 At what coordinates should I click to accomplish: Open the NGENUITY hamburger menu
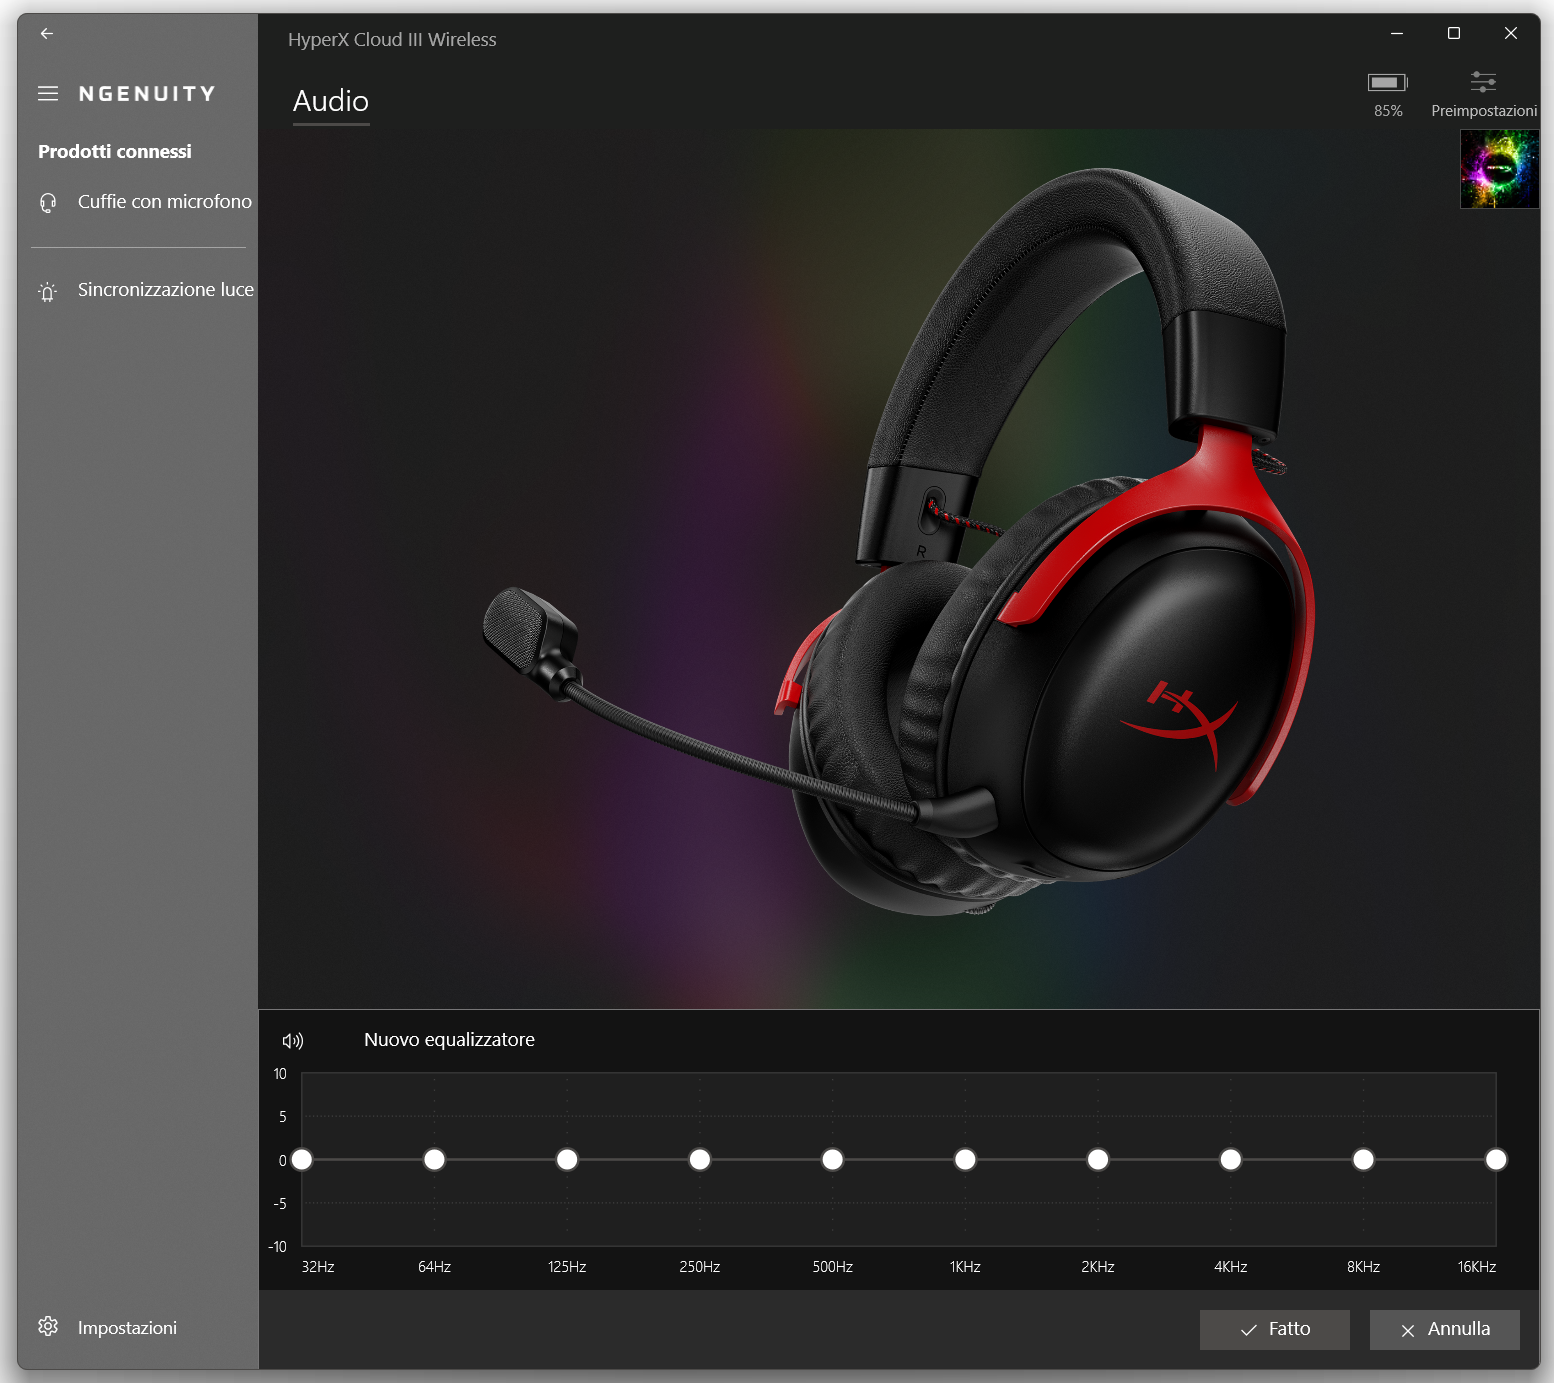pyautogui.click(x=48, y=93)
